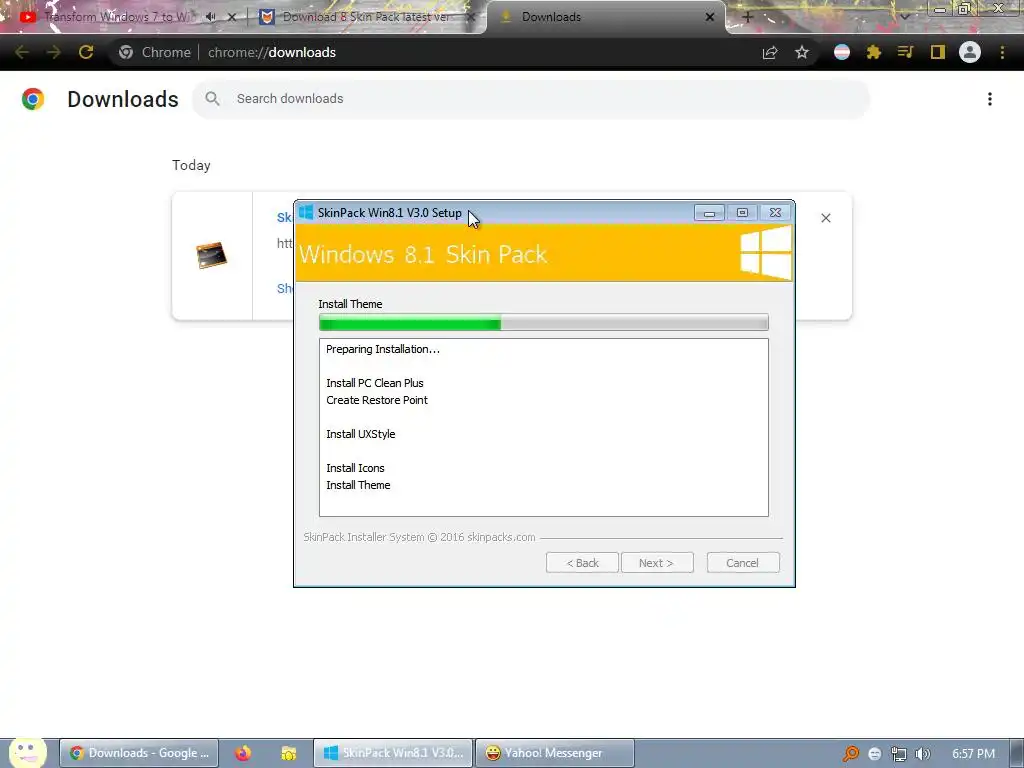Viewport: 1024px width, 768px height.
Task: Click the network tray icon
Action: point(899,754)
